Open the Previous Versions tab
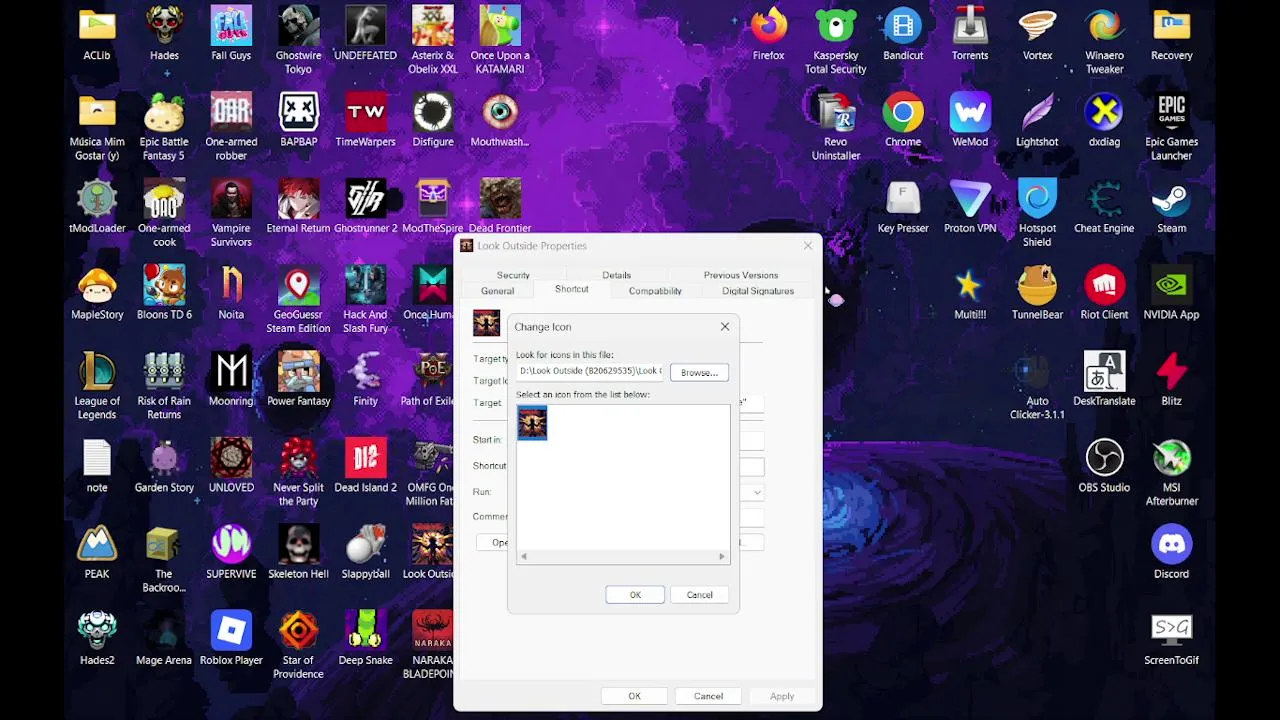 coord(740,275)
